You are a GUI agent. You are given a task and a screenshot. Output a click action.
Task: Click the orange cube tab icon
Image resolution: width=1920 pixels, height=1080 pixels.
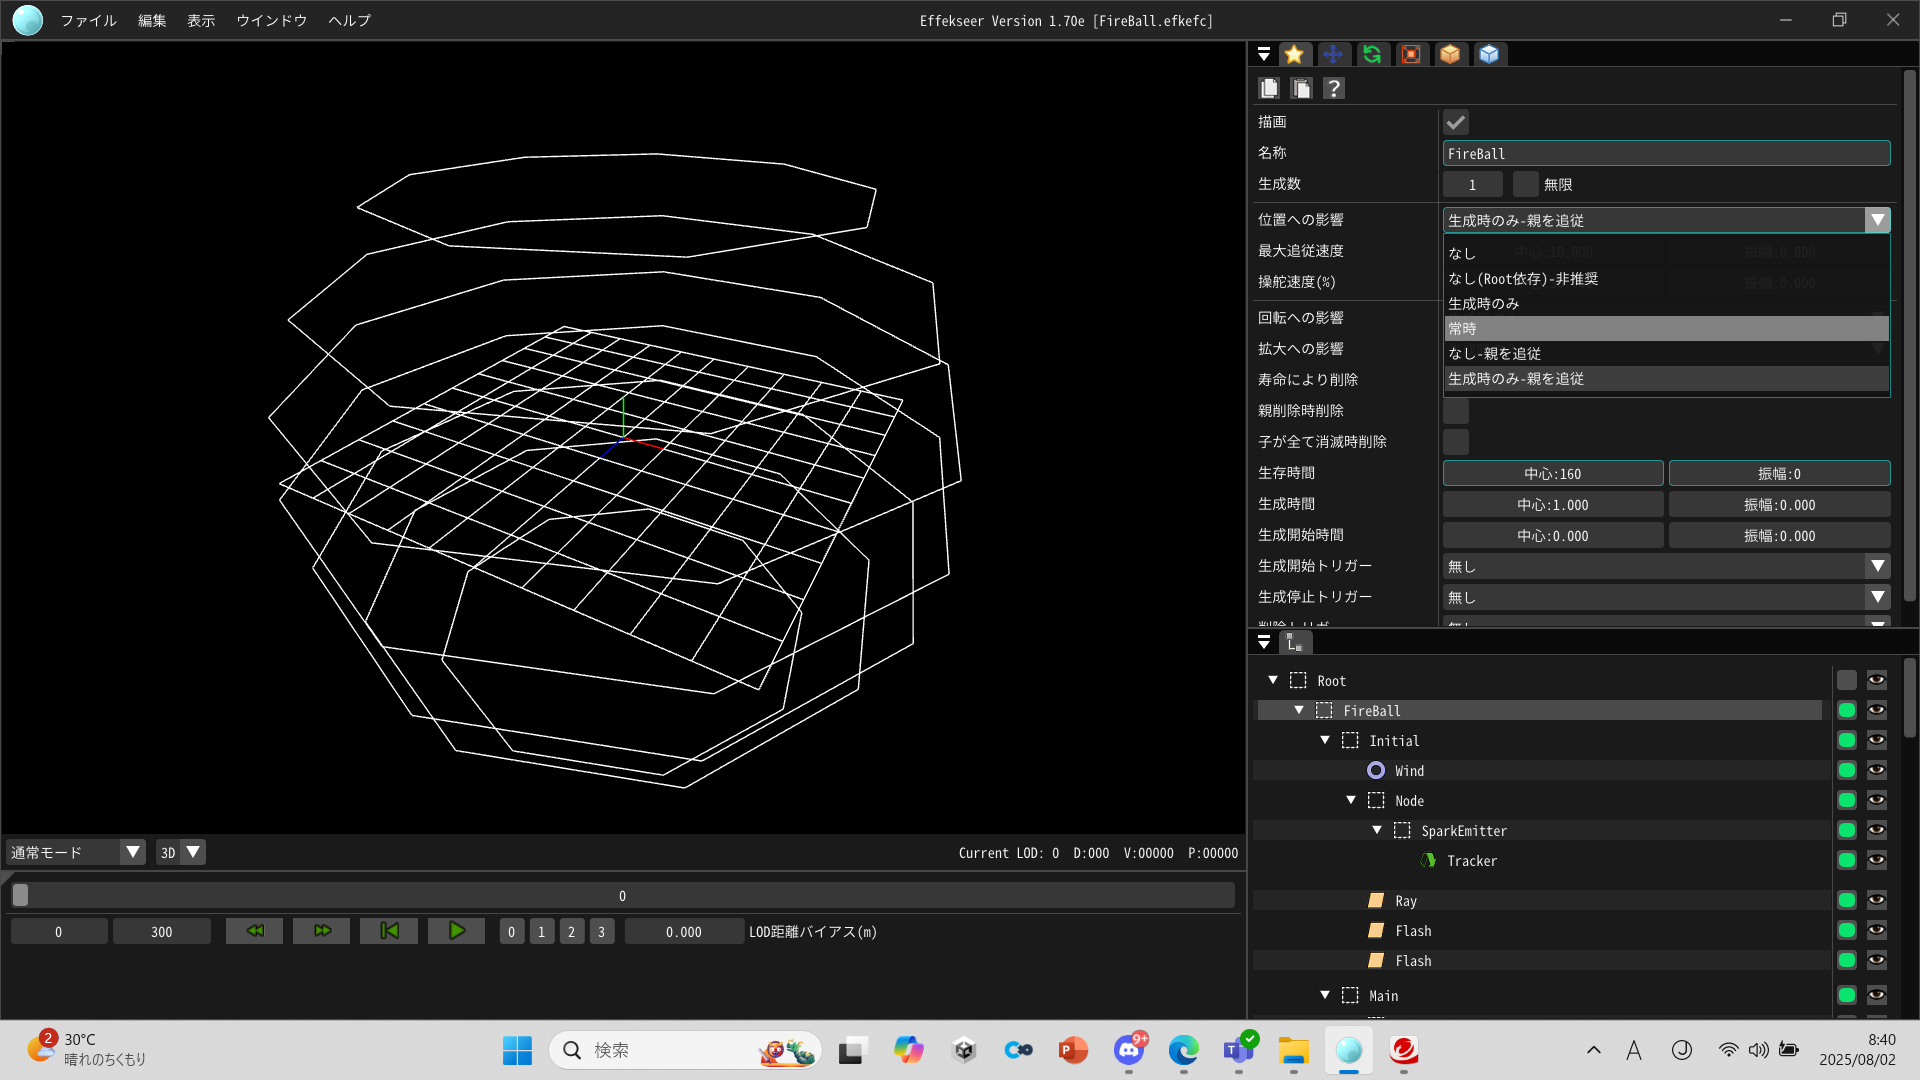[x=1450, y=54]
